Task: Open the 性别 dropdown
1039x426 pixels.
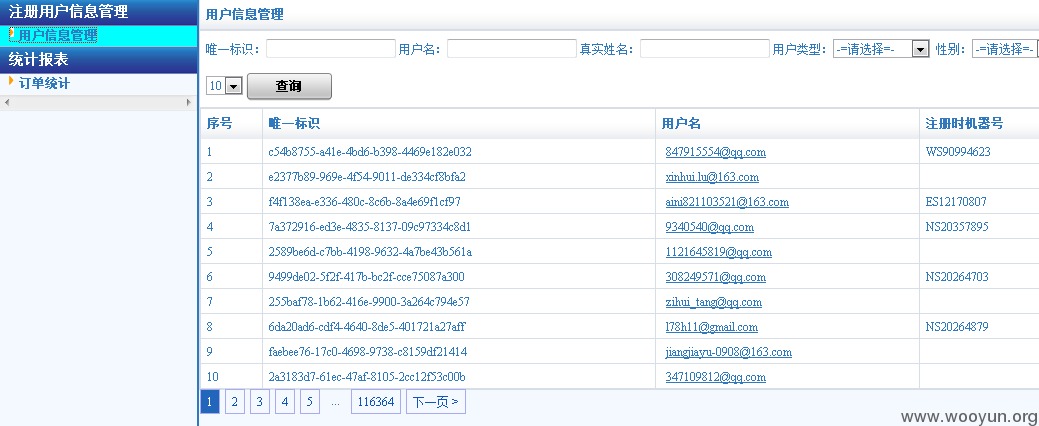Action: tap(1005, 49)
